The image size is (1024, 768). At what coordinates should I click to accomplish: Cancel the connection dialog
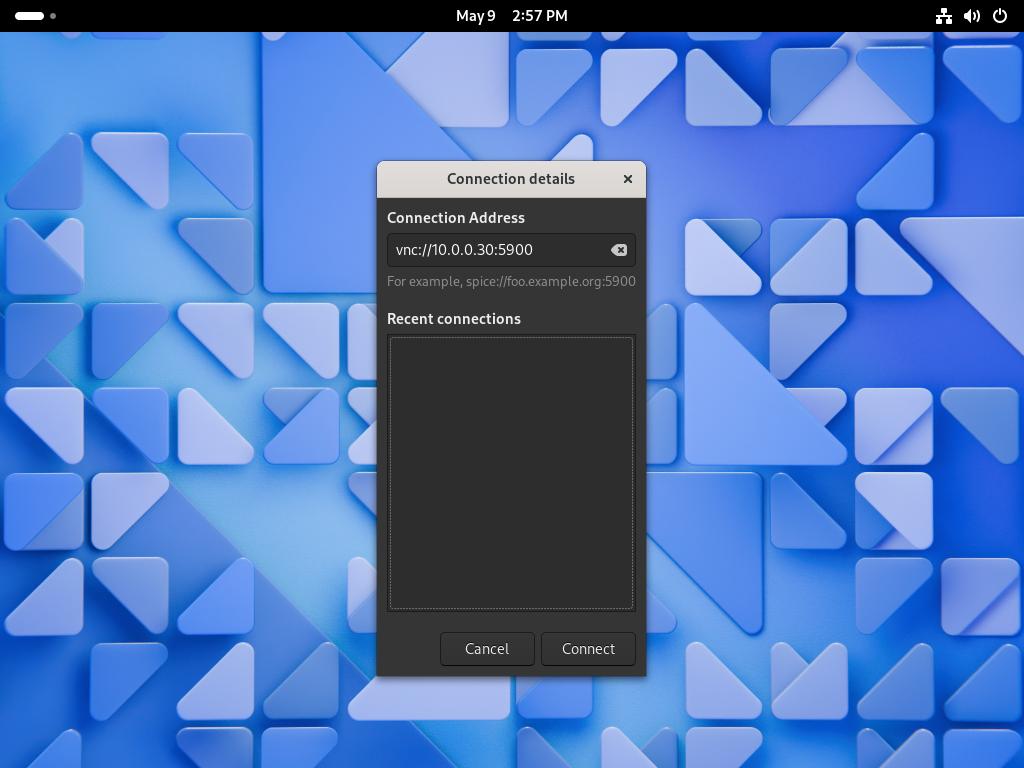click(x=487, y=648)
